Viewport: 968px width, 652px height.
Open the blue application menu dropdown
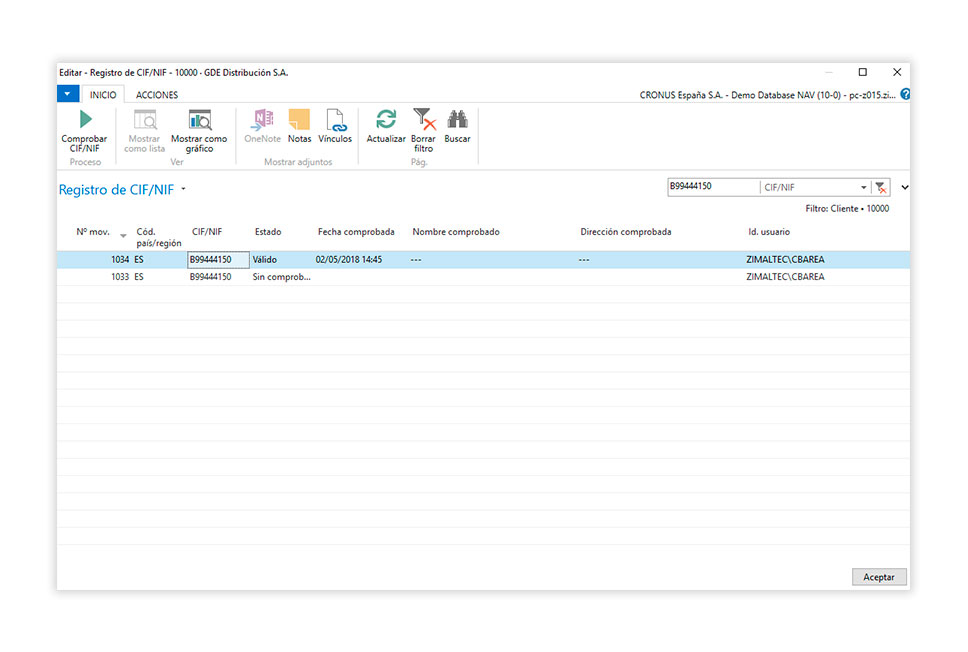coord(67,94)
